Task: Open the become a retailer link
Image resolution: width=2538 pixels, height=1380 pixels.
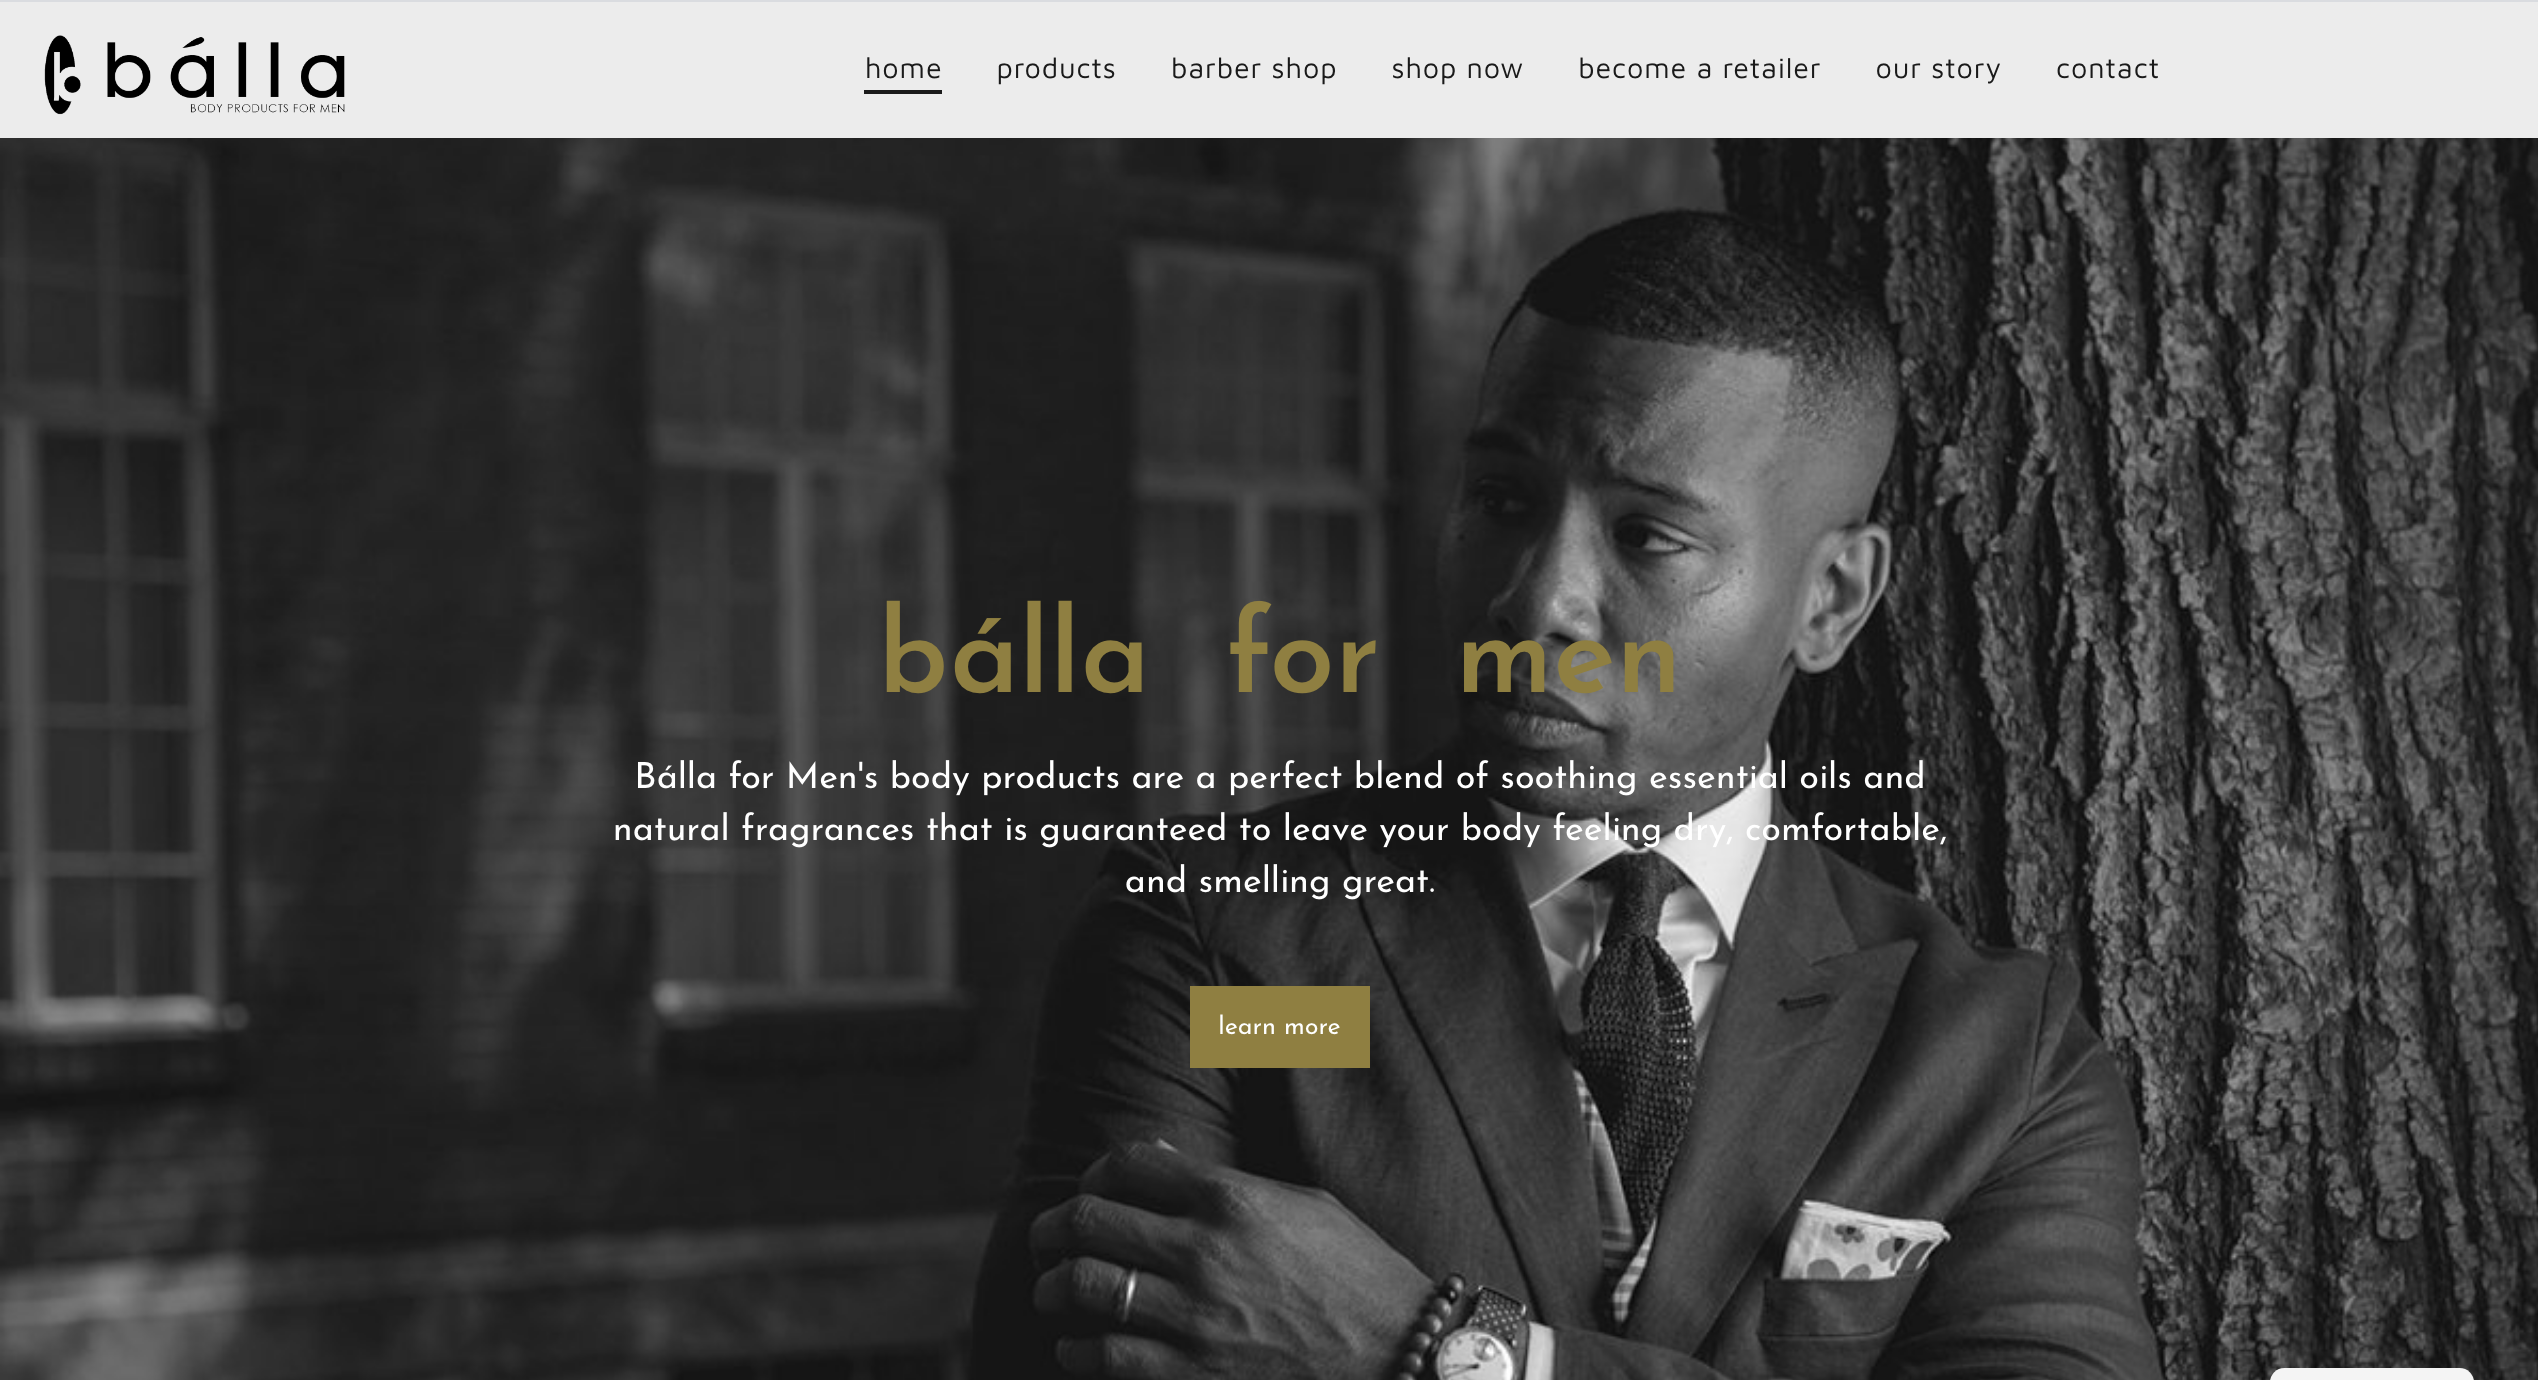Action: [1699, 69]
